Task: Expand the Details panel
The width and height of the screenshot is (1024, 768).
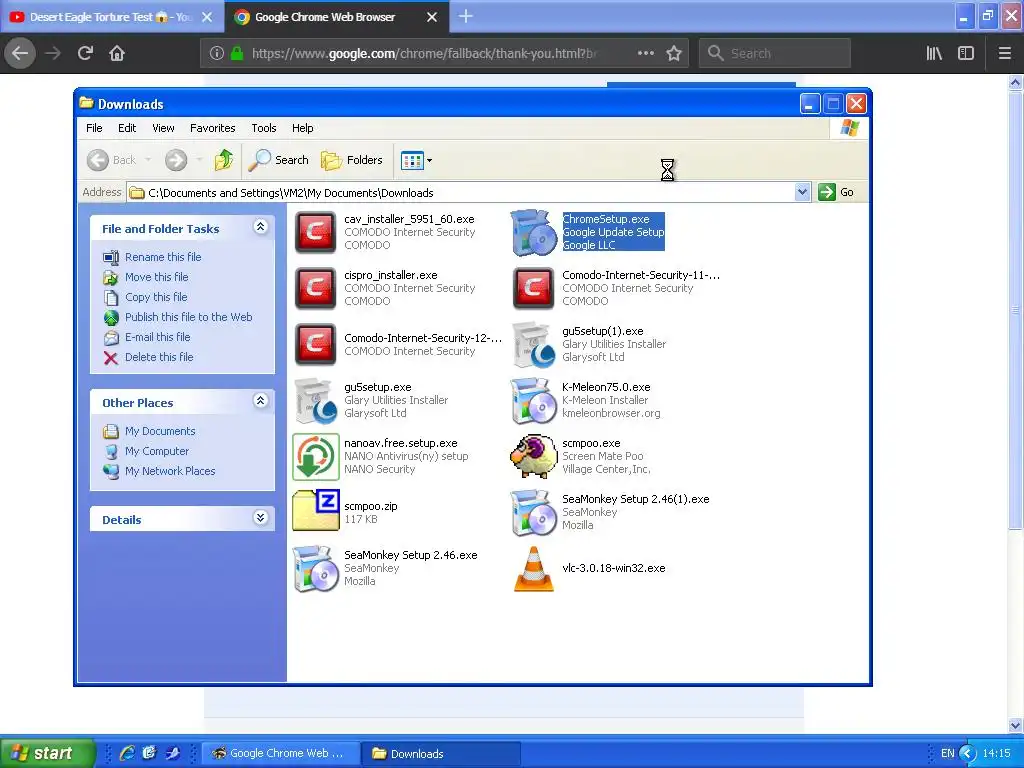Action: tap(260, 518)
